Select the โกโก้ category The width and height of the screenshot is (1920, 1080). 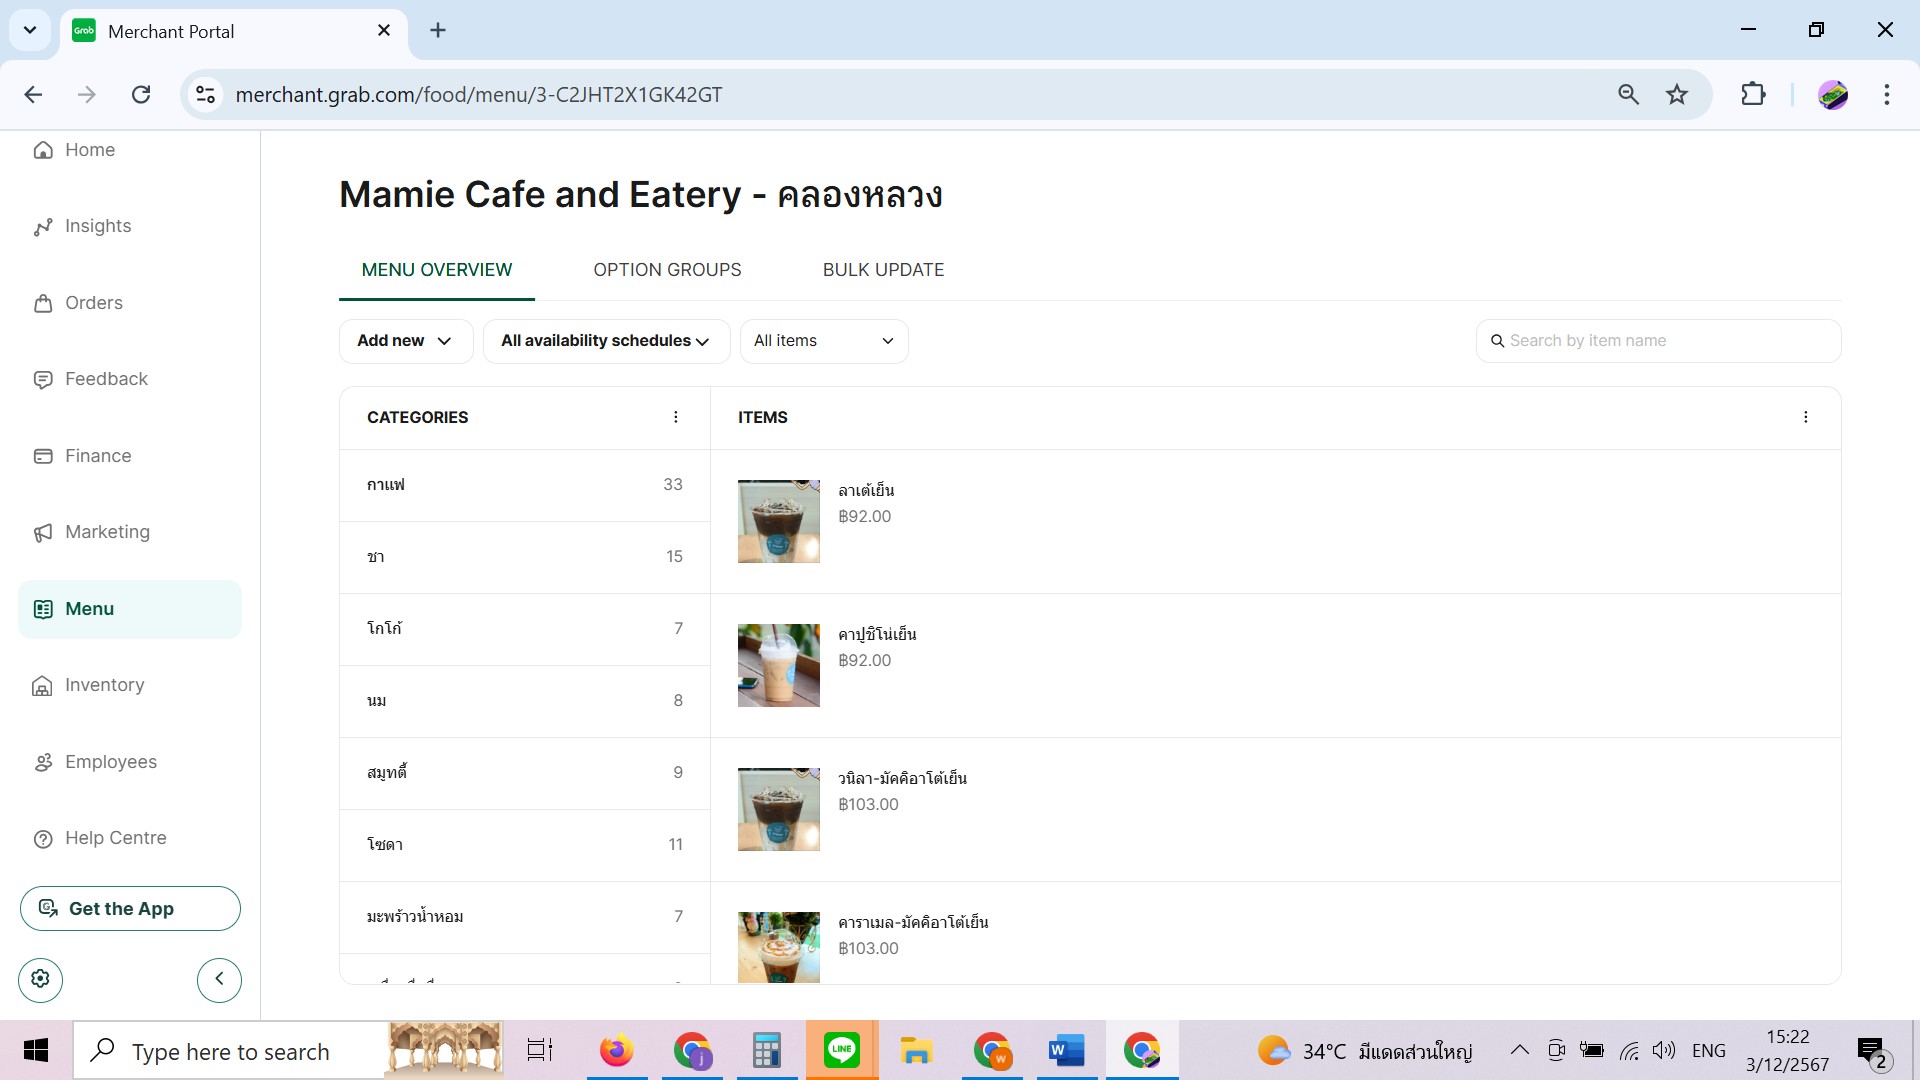pos(525,629)
